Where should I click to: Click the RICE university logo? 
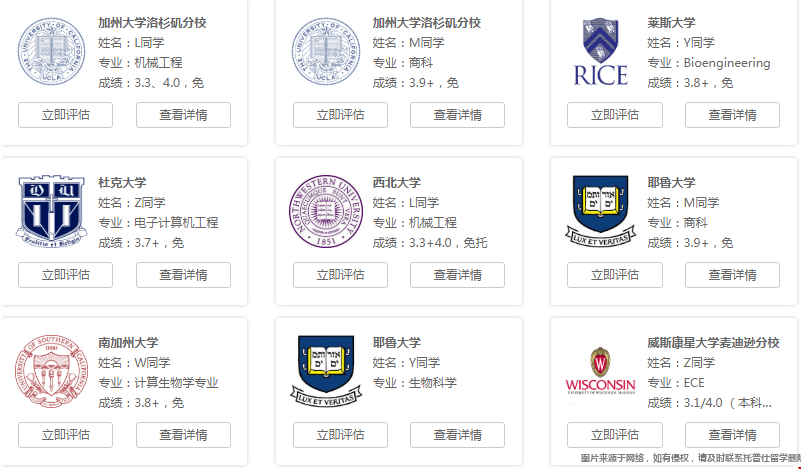(601, 52)
